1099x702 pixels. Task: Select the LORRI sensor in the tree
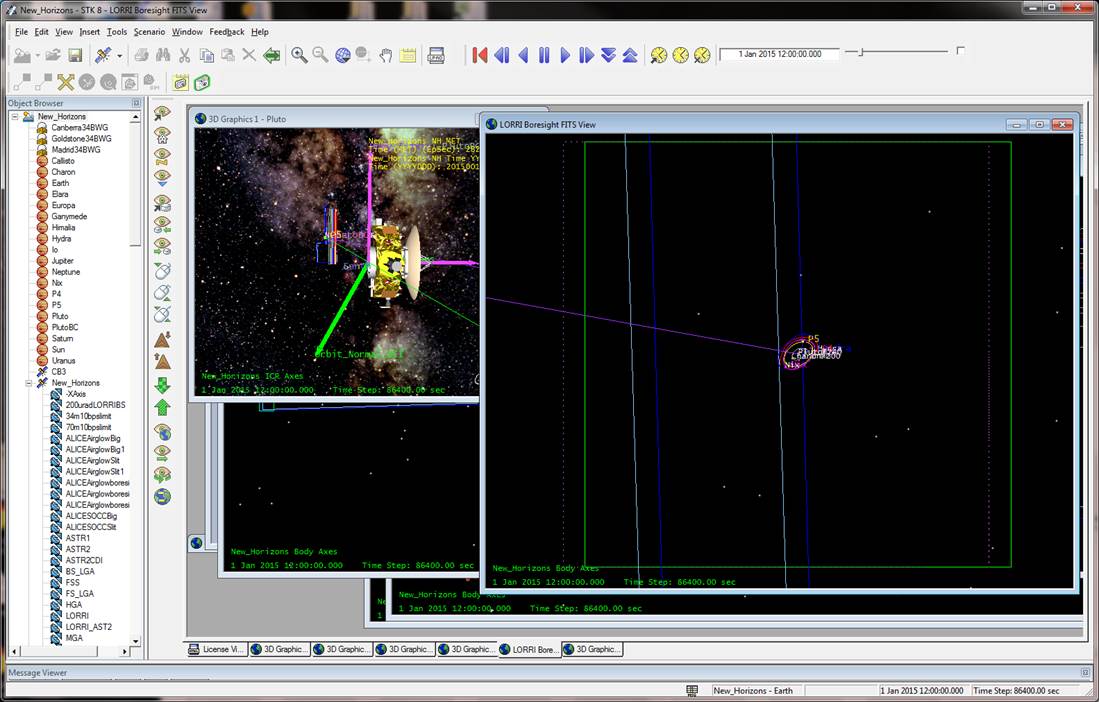[x=77, y=616]
